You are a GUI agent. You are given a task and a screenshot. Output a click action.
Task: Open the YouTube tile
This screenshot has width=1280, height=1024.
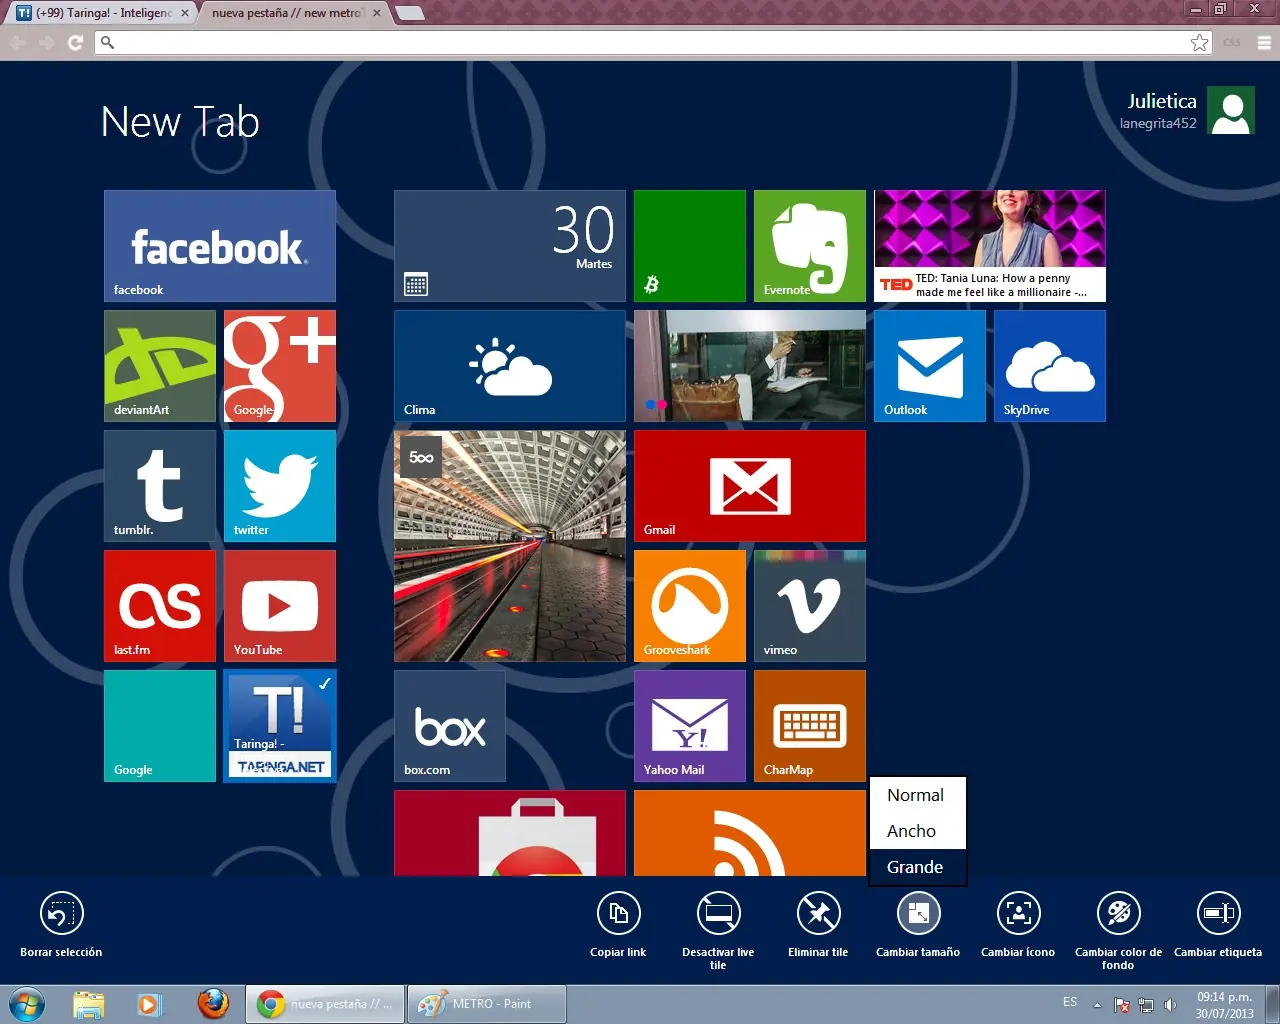tap(280, 606)
